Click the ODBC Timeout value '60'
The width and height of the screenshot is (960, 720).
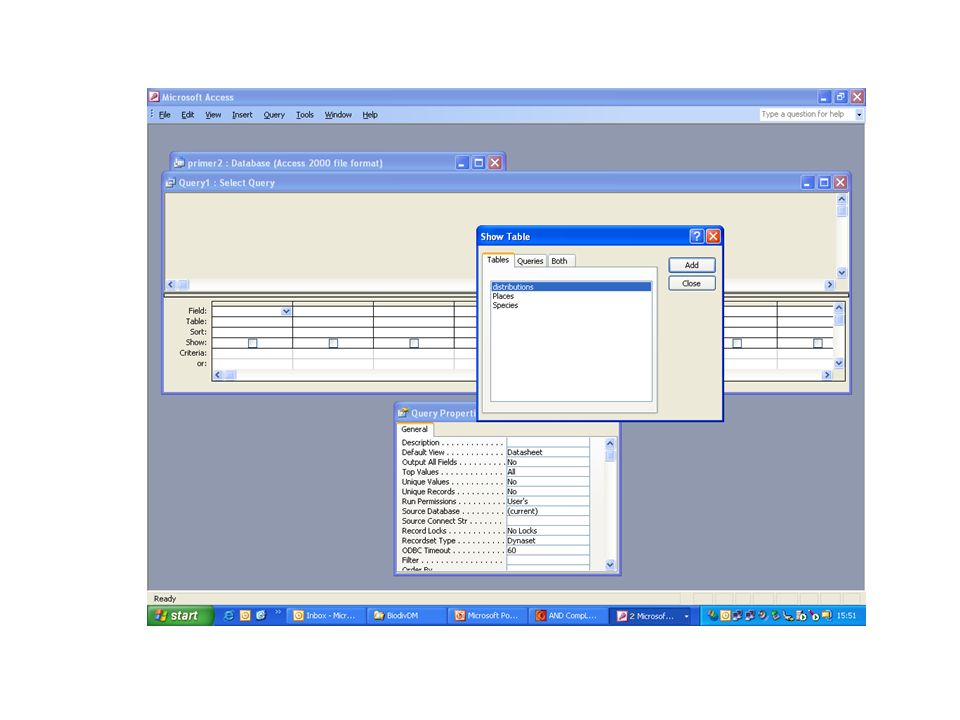(547, 550)
